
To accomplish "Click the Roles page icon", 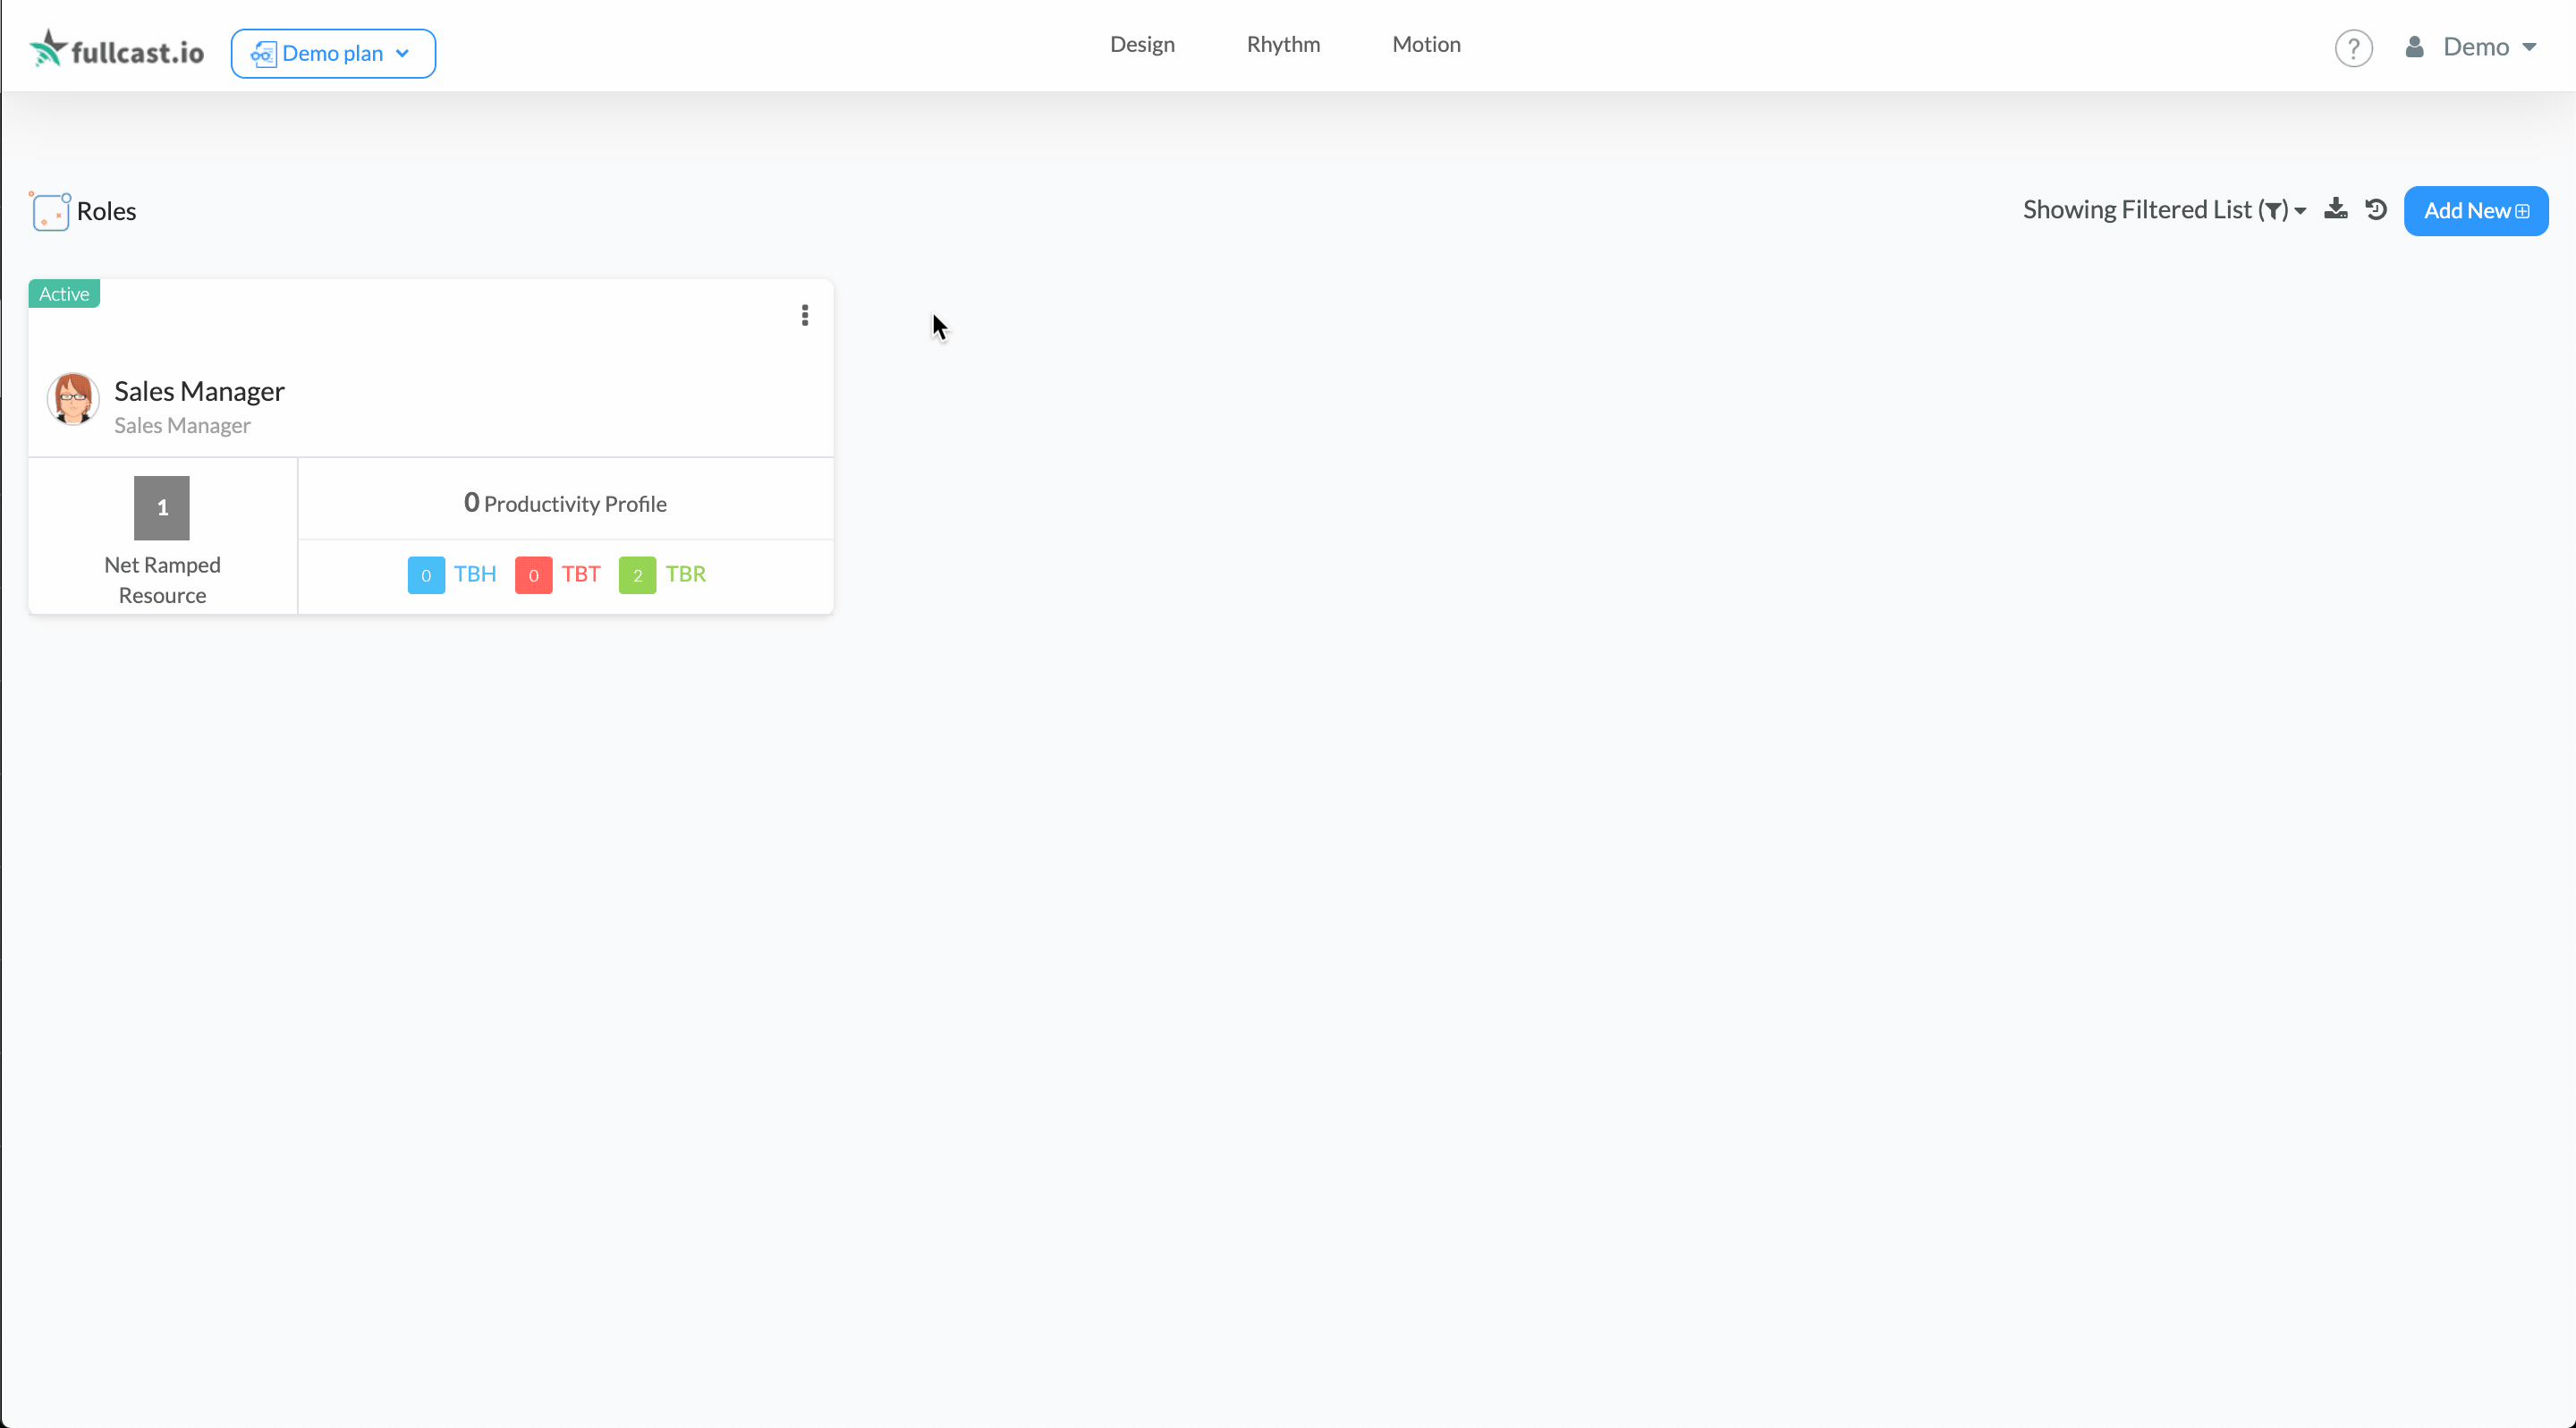I will [50, 211].
